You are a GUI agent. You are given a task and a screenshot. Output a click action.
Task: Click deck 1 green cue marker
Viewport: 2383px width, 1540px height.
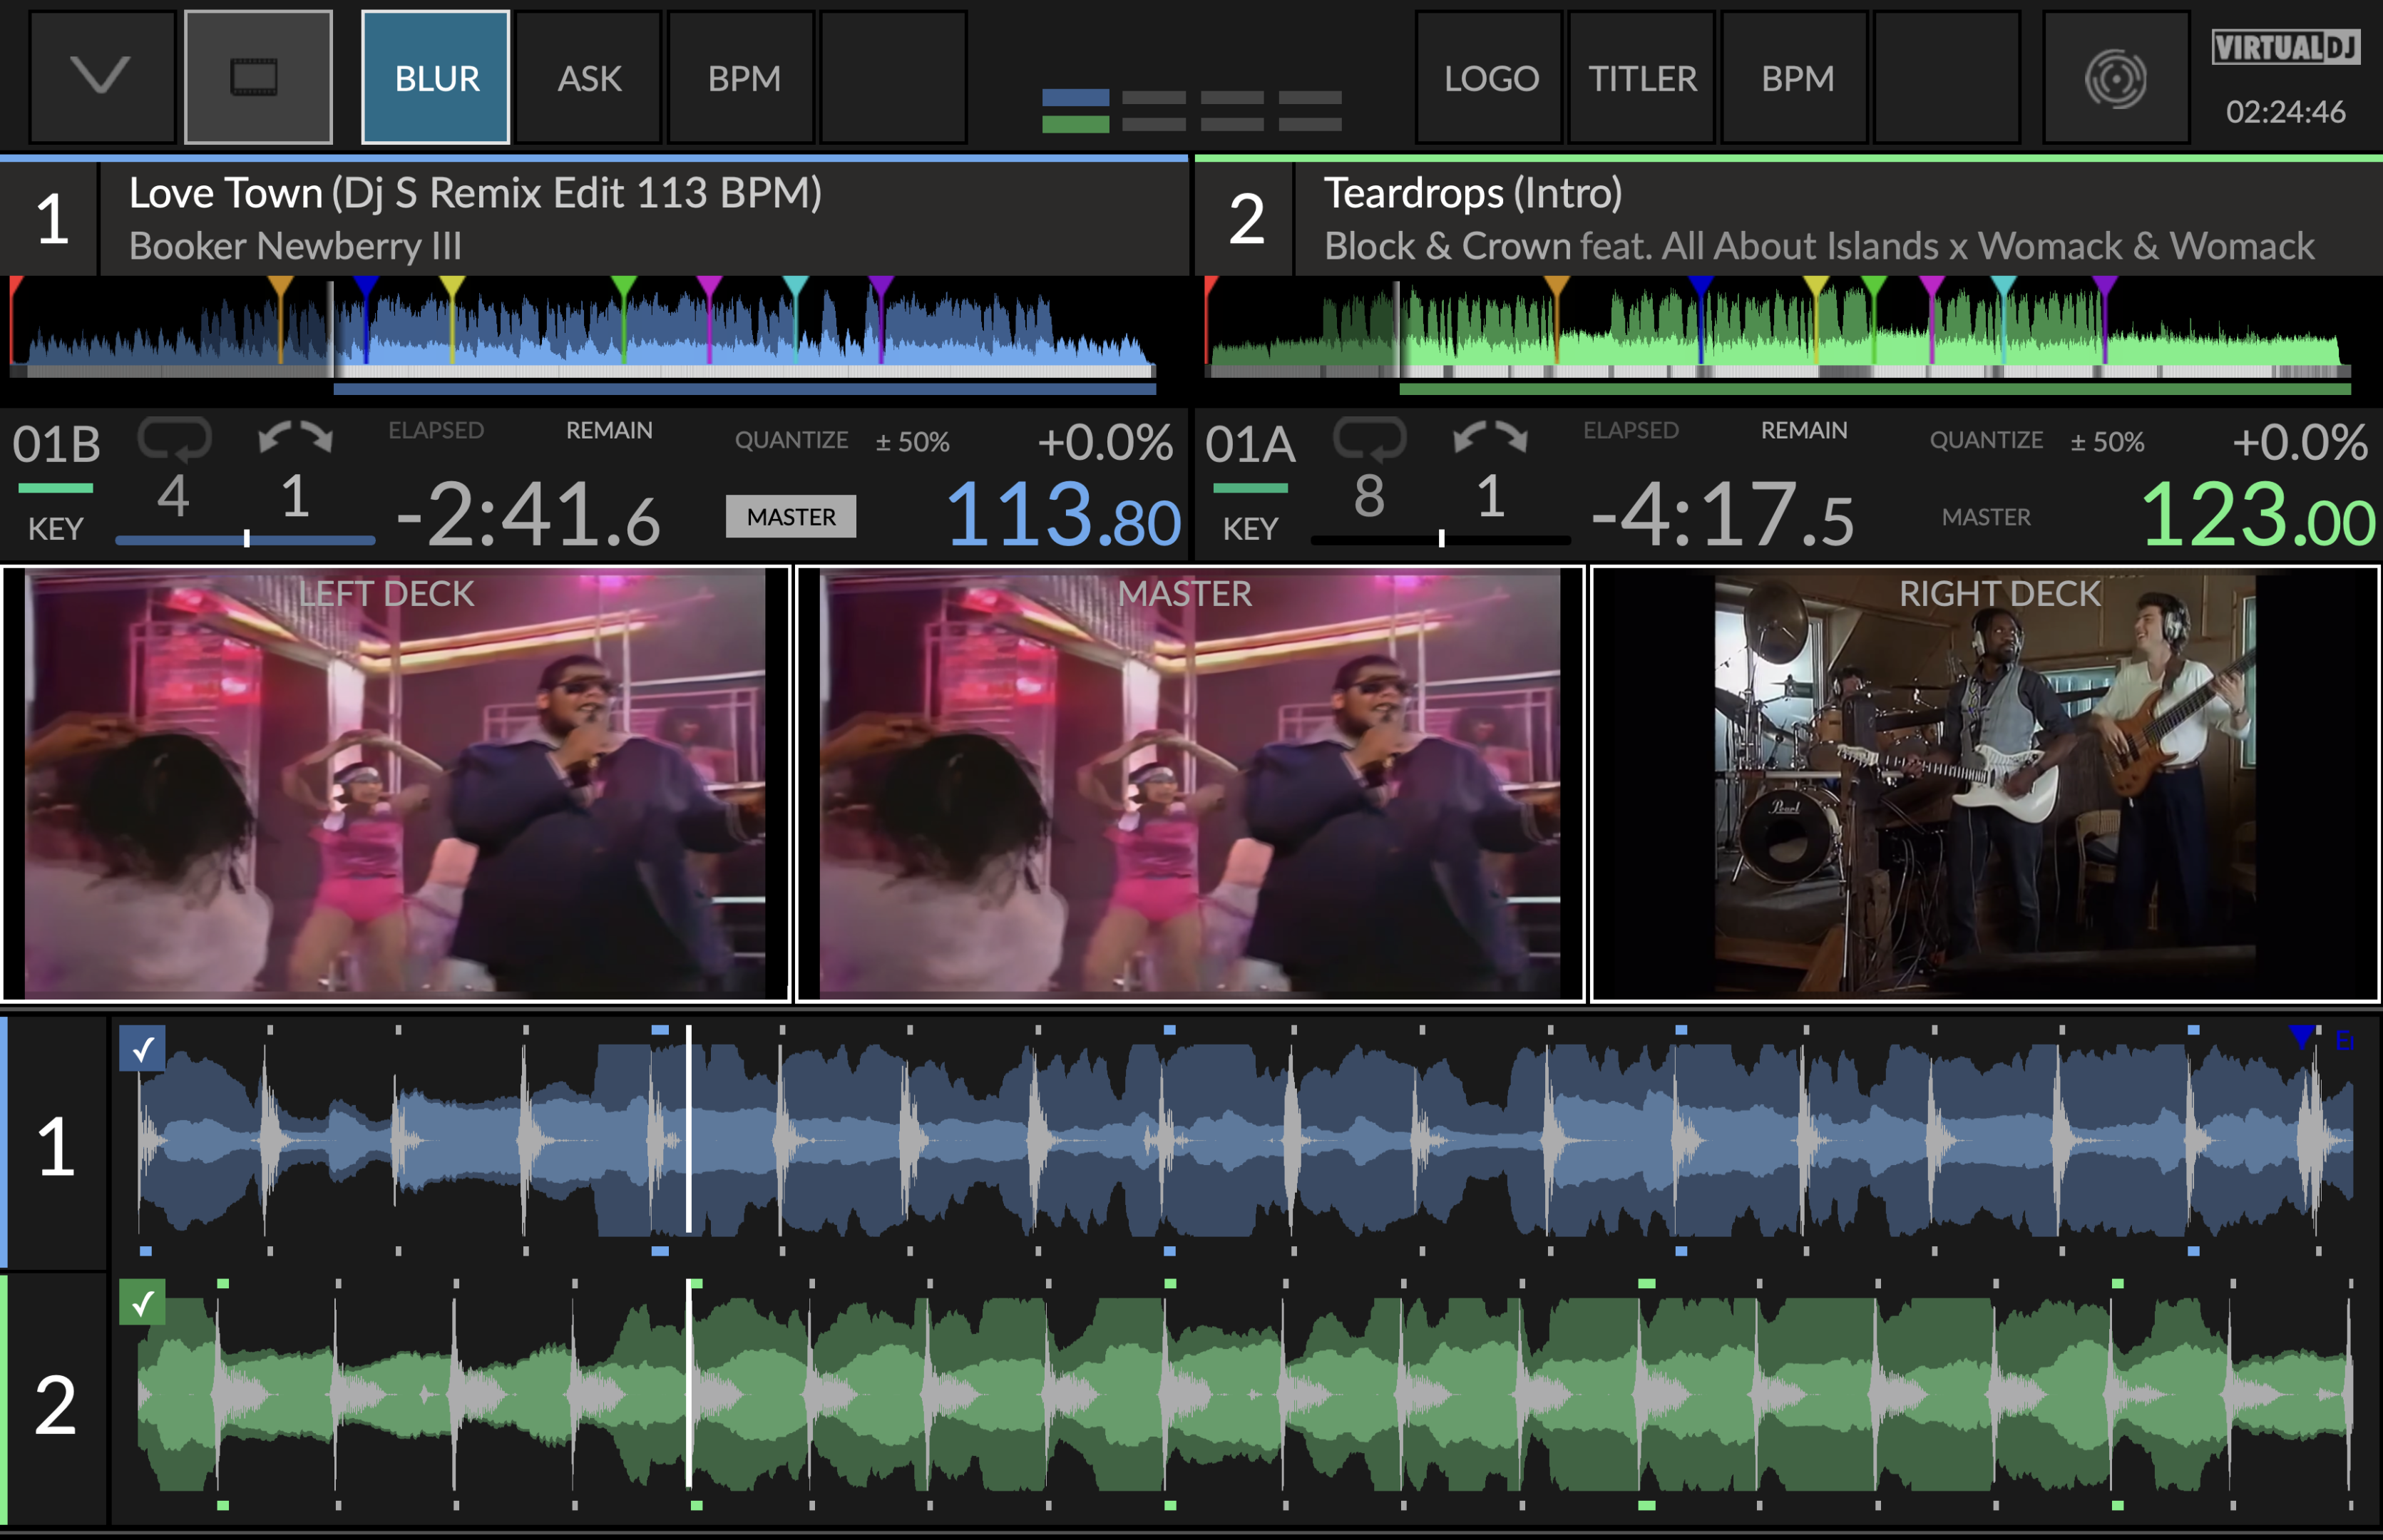click(624, 287)
